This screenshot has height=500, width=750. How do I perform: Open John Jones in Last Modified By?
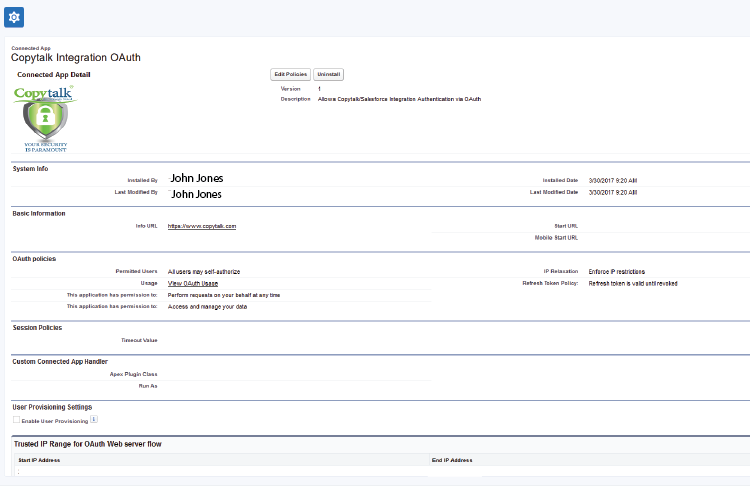pos(195,194)
